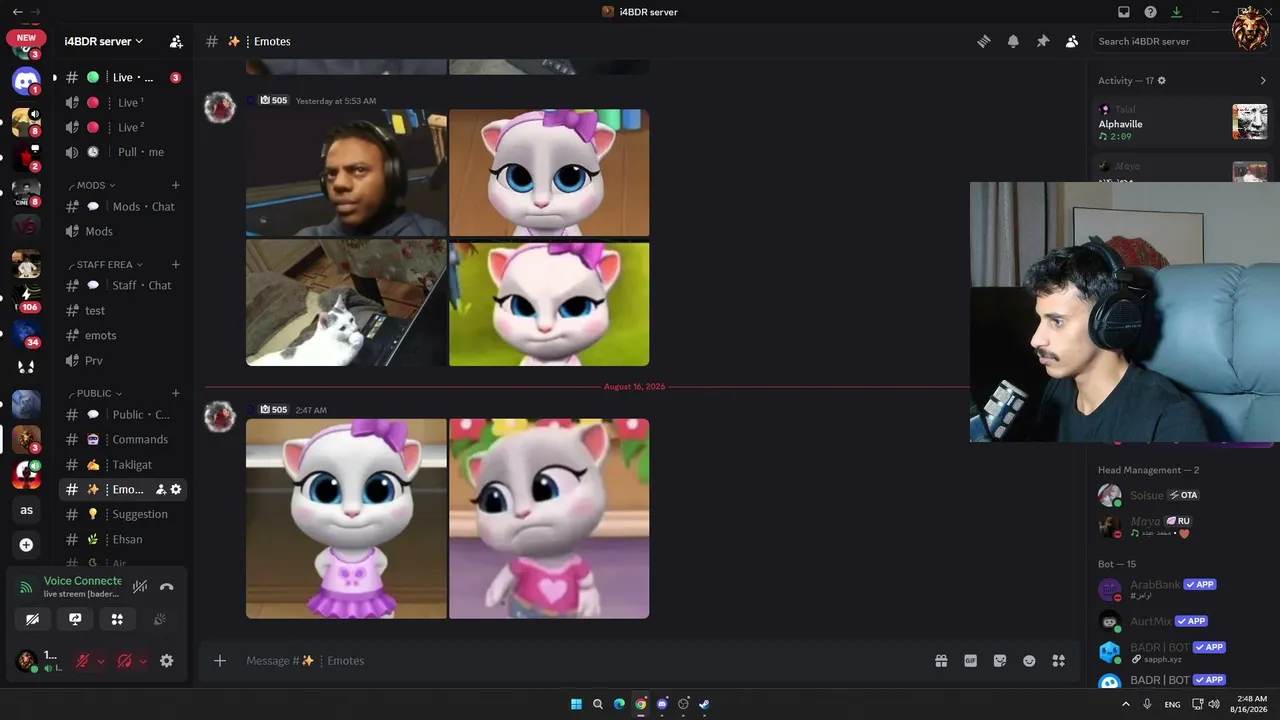This screenshot has width=1280, height=720.
Task: Create channel in MODS category
Action: [176, 185]
